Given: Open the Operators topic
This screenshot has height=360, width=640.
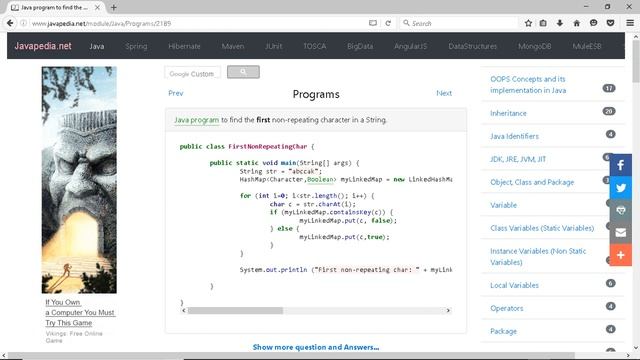Looking at the screenshot, I should [507, 308].
